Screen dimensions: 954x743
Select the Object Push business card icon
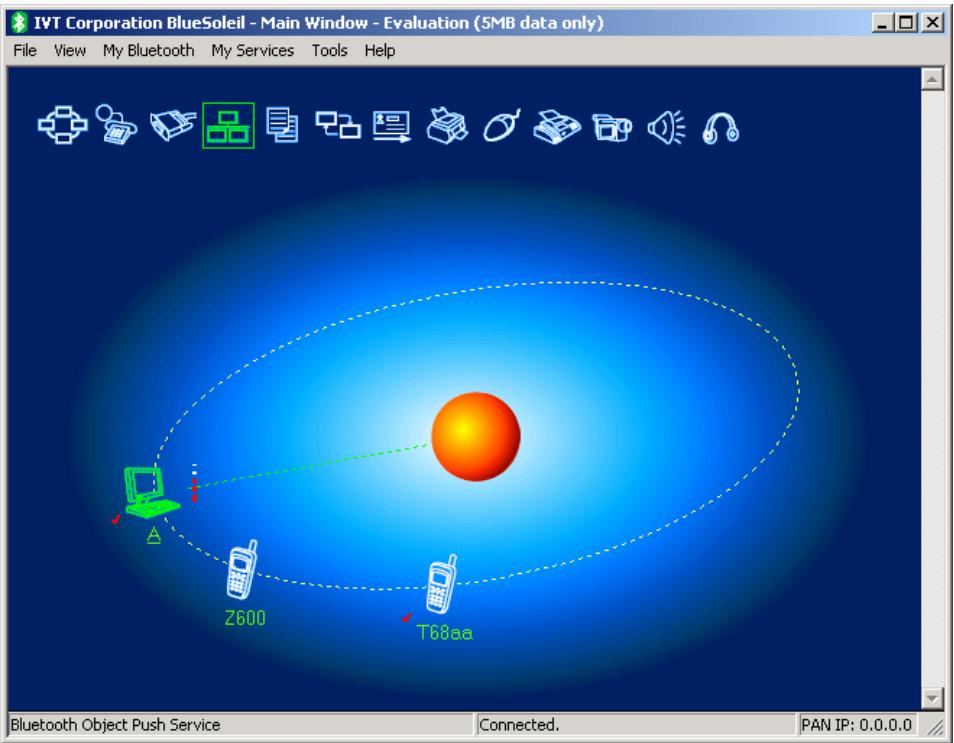(391, 127)
